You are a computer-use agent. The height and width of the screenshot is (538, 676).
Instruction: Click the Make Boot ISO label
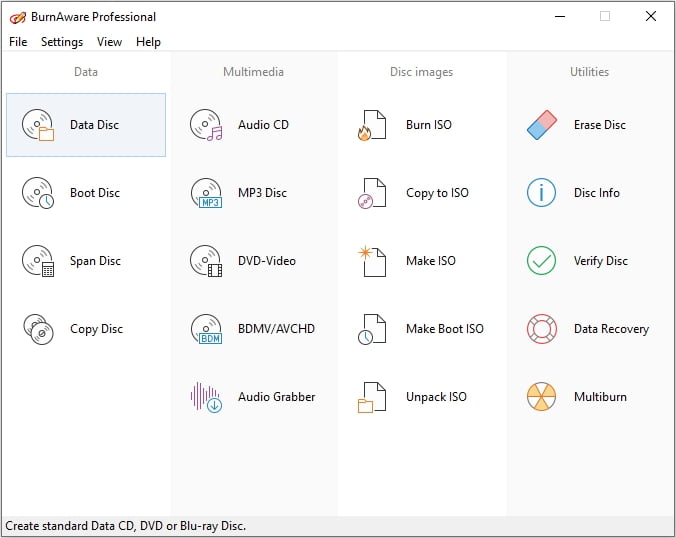pyautogui.click(x=444, y=329)
